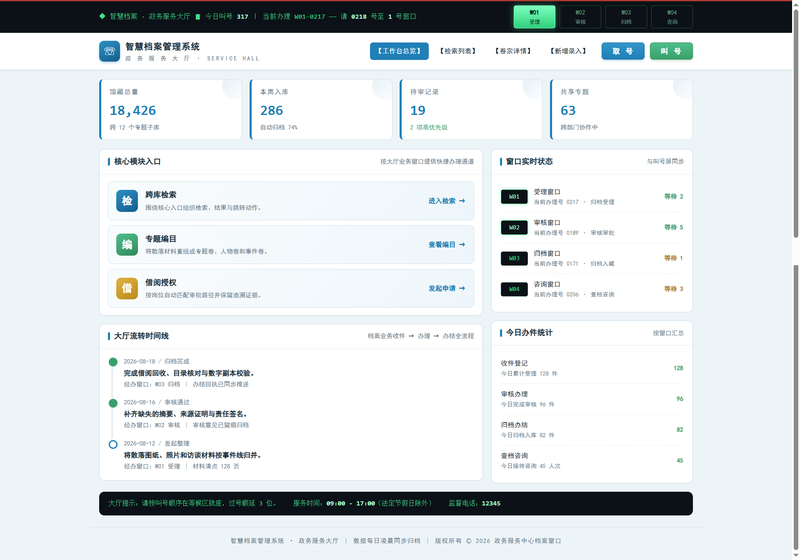Image resolution: width=800 pixels, height=560 pixels.
Task: Click the 等待 2 status for 受理窗口
Action: 673,196
